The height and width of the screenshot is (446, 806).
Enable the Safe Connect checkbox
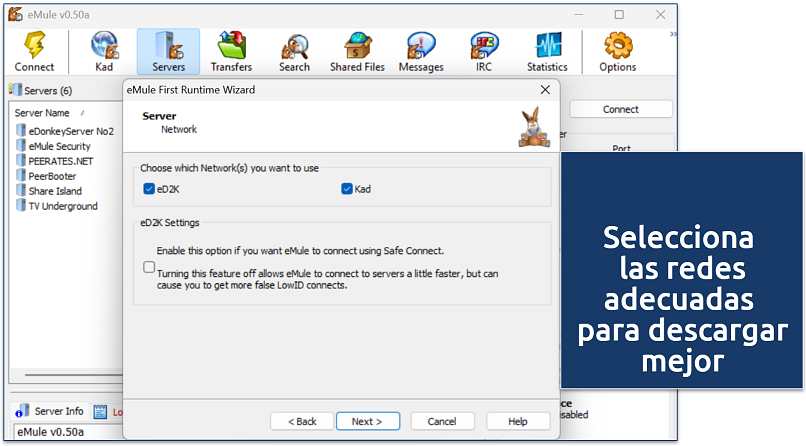[149, 267]
